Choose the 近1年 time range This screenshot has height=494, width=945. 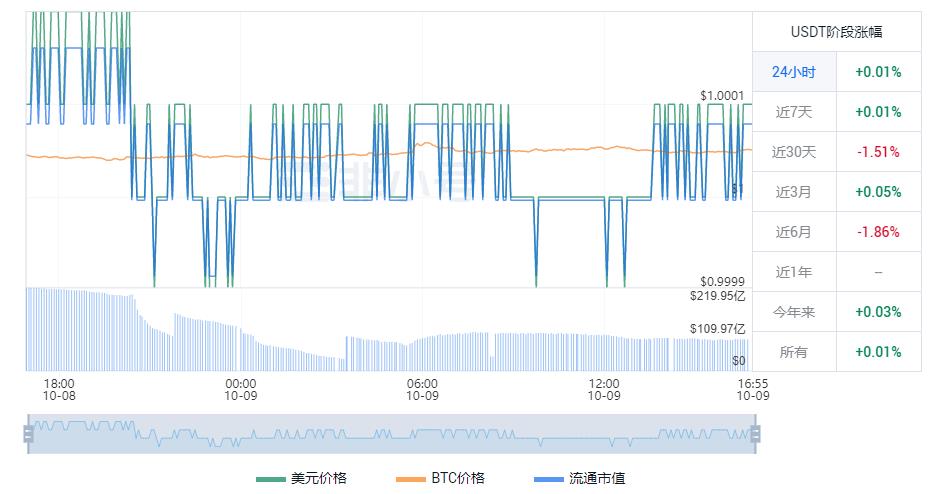coord(794,272)
